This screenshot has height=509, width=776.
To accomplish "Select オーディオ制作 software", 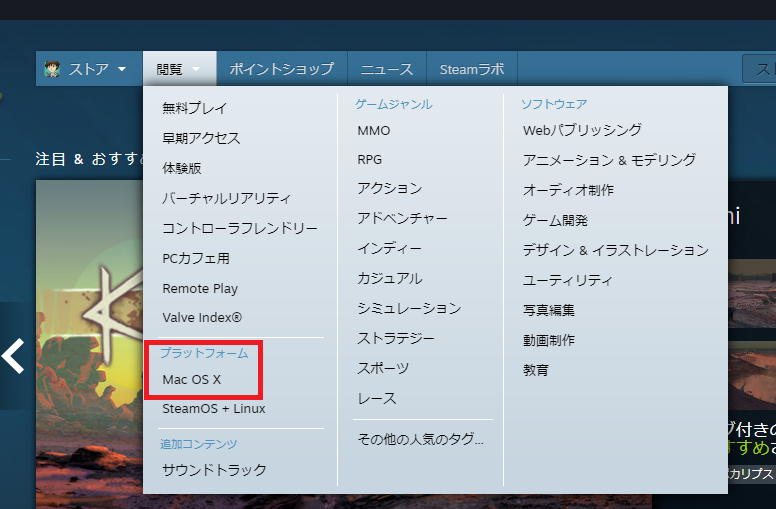I will (x=568, y=190).
